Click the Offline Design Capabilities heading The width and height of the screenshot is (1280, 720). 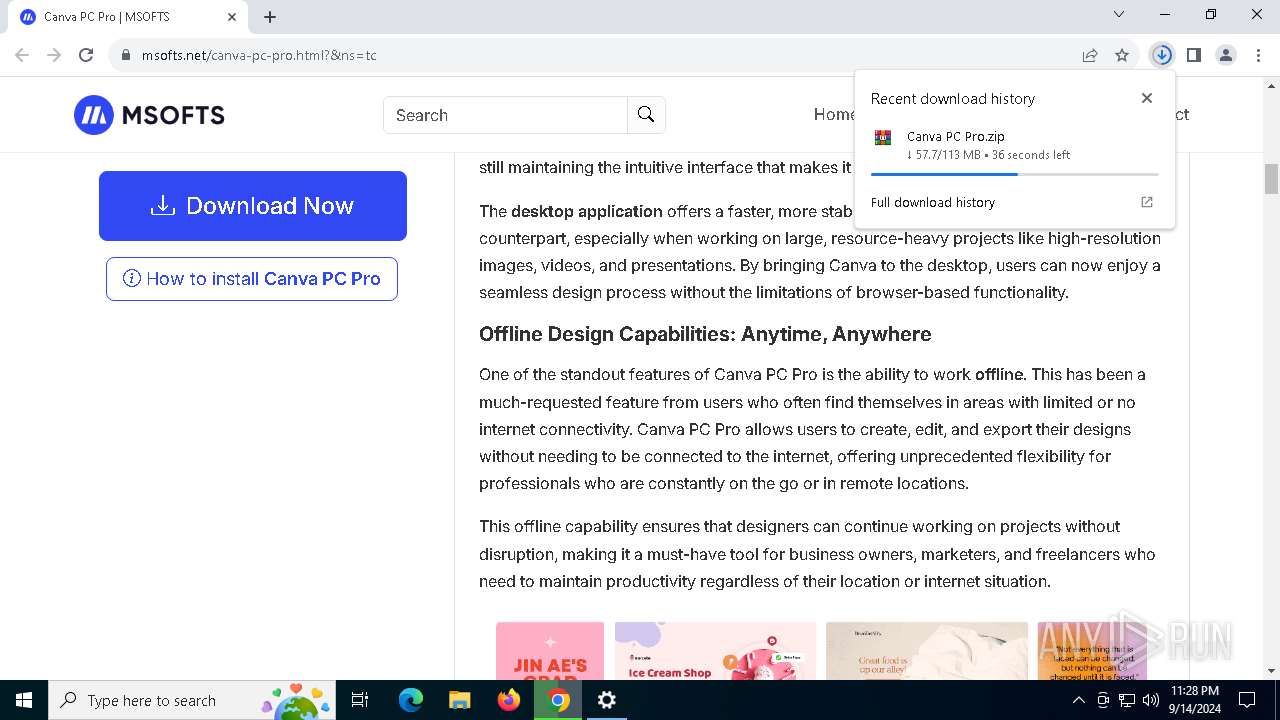pos(705,334)
